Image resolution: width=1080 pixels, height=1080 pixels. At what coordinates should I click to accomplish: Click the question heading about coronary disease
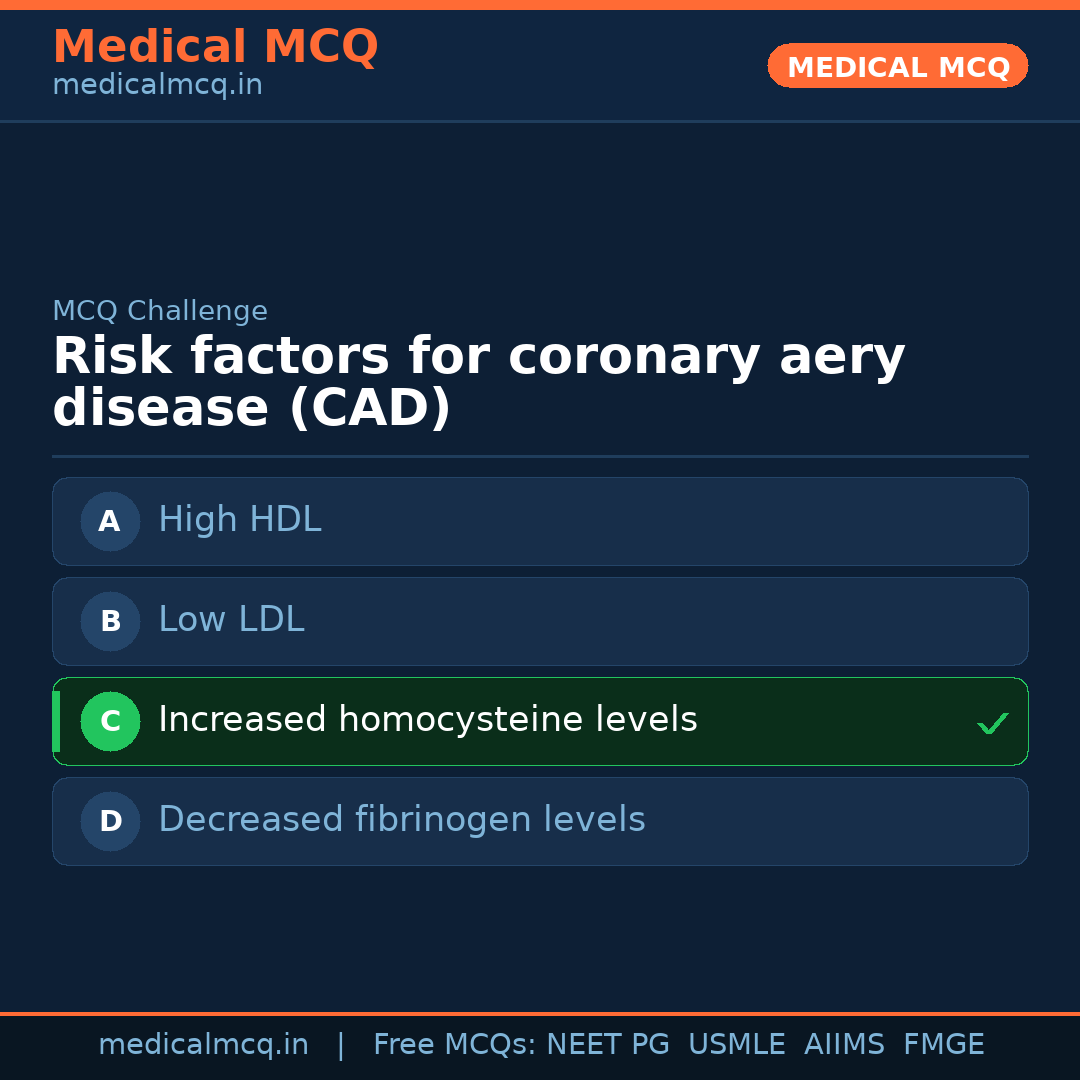[478, 383]
